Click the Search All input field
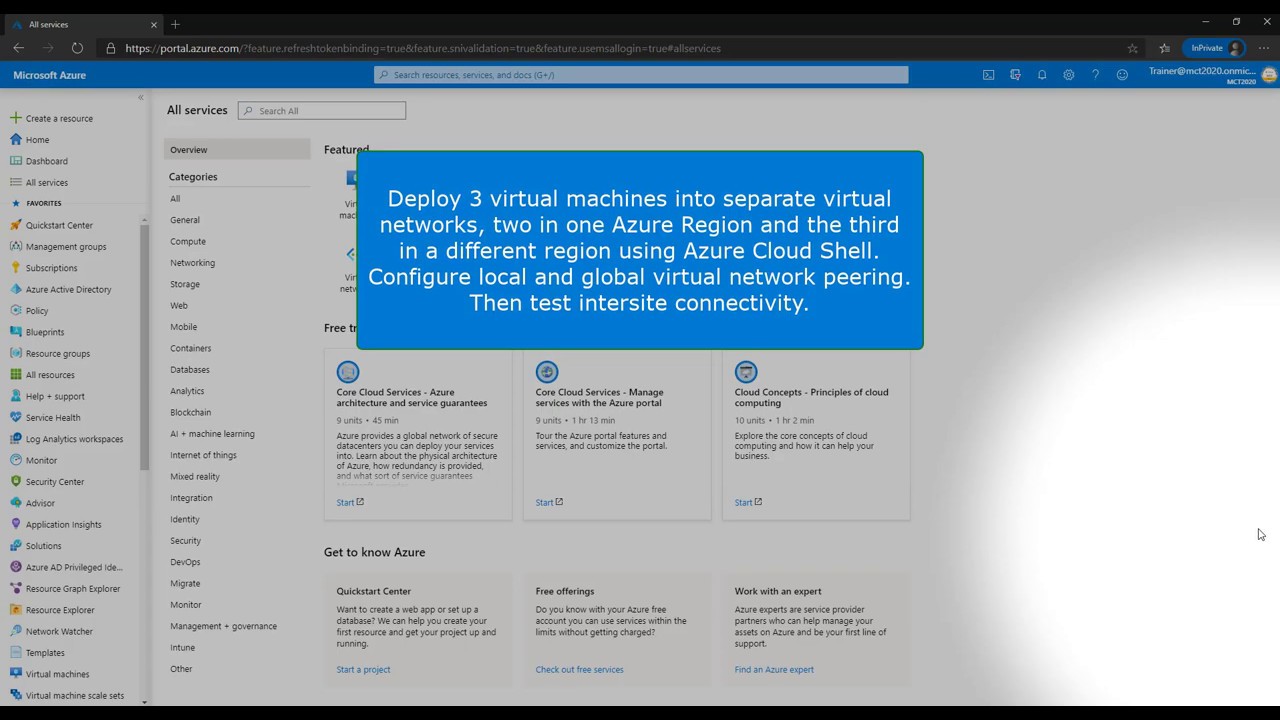 (322, 111)
